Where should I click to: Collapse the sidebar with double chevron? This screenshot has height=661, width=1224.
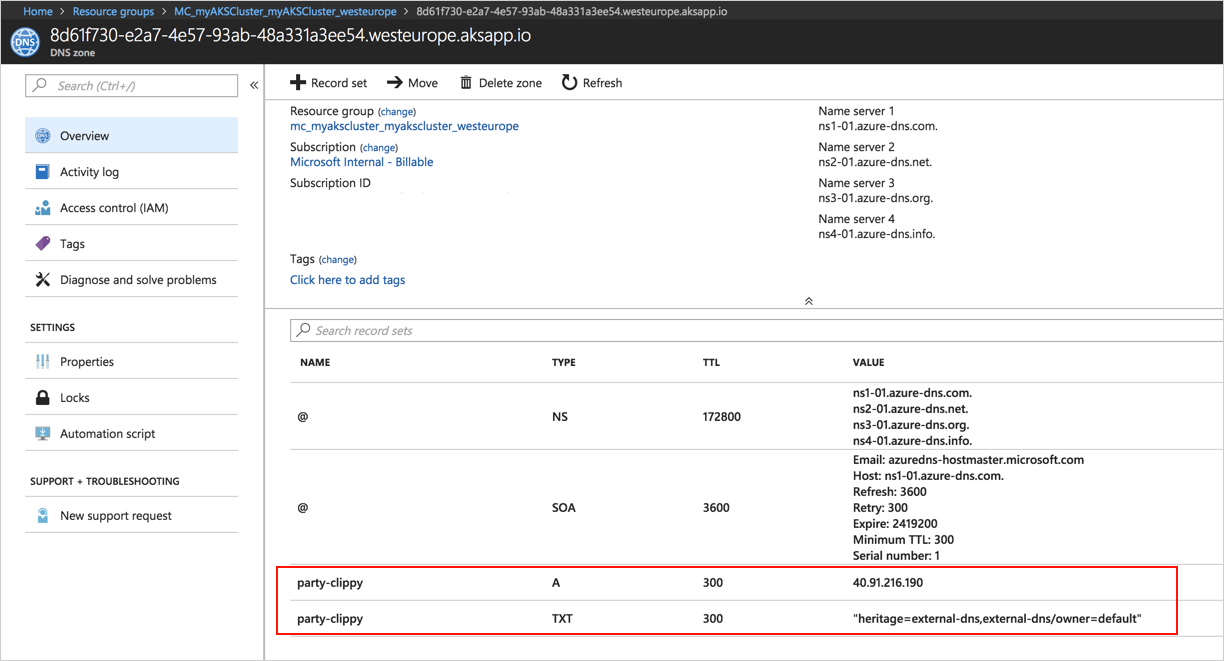coord(254,86)
